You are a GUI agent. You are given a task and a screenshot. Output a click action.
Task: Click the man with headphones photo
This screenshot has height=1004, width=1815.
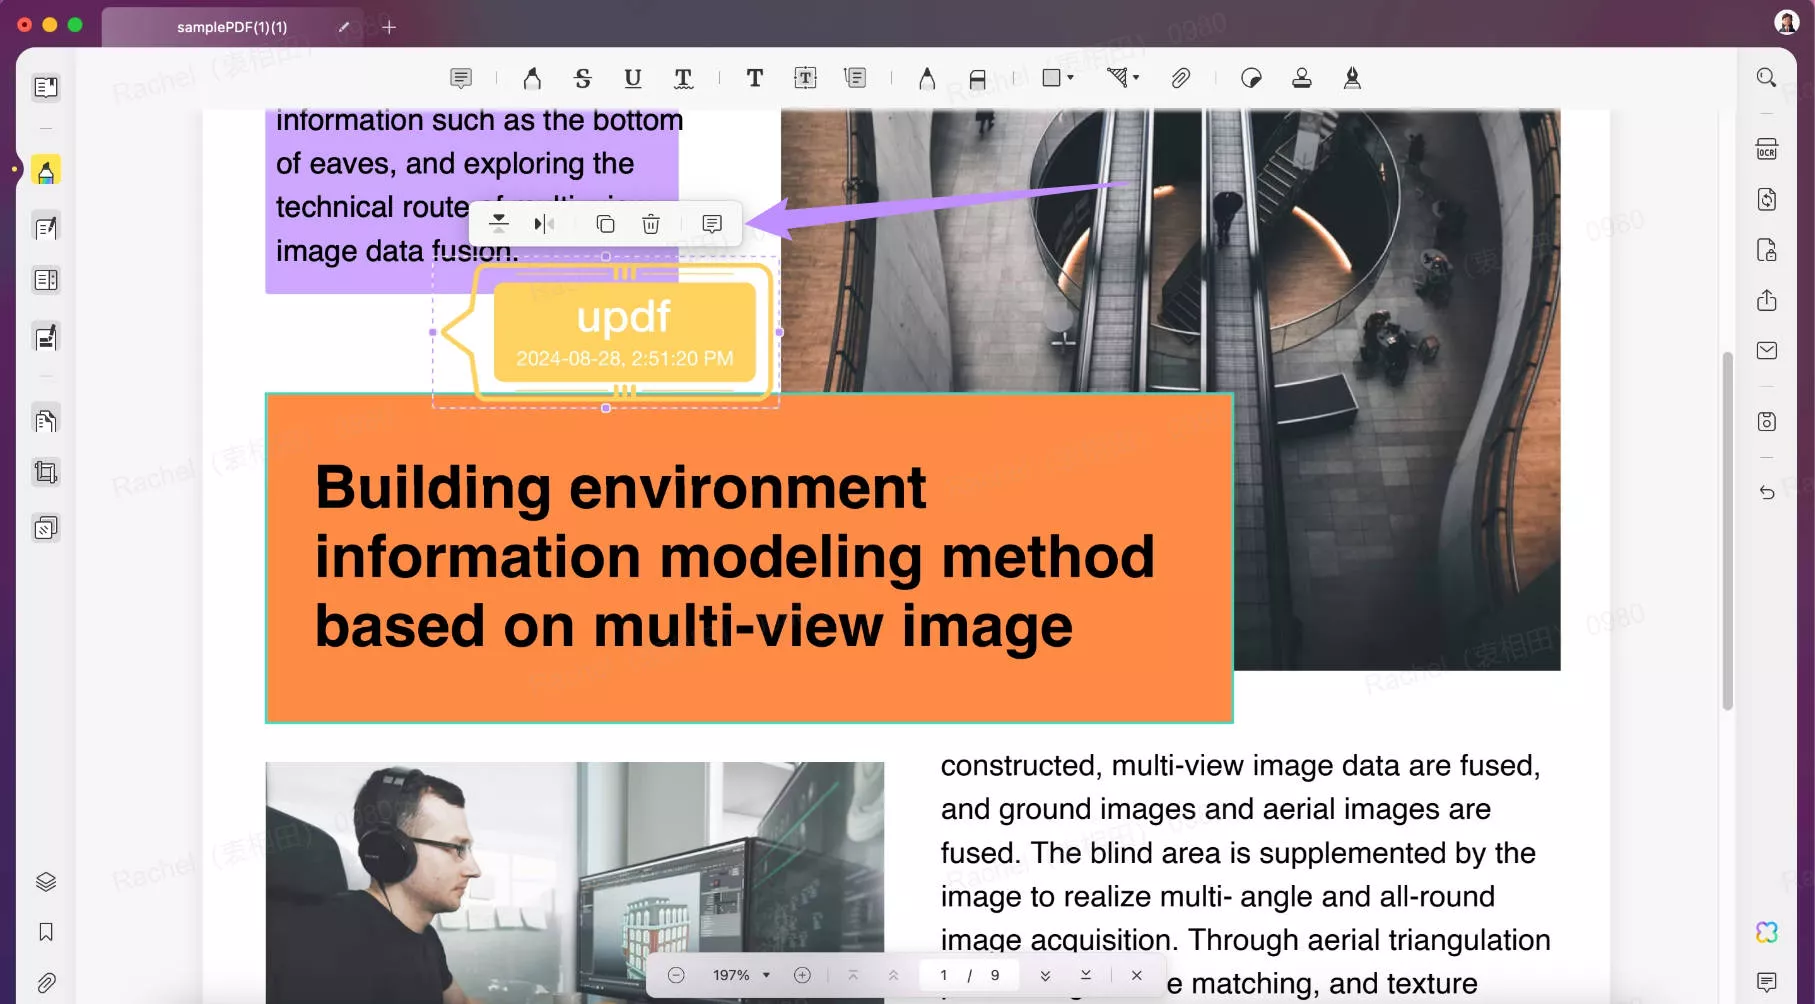575,882
